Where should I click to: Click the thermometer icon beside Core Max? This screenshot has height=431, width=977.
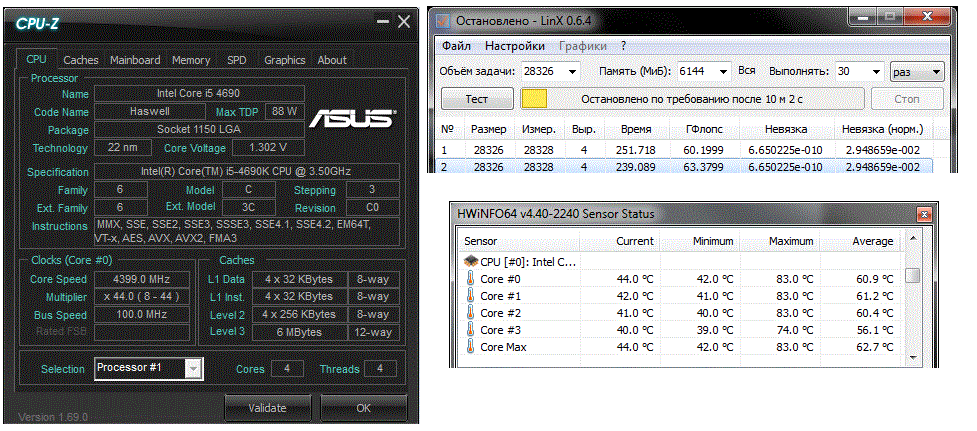[x=470, y=347]
